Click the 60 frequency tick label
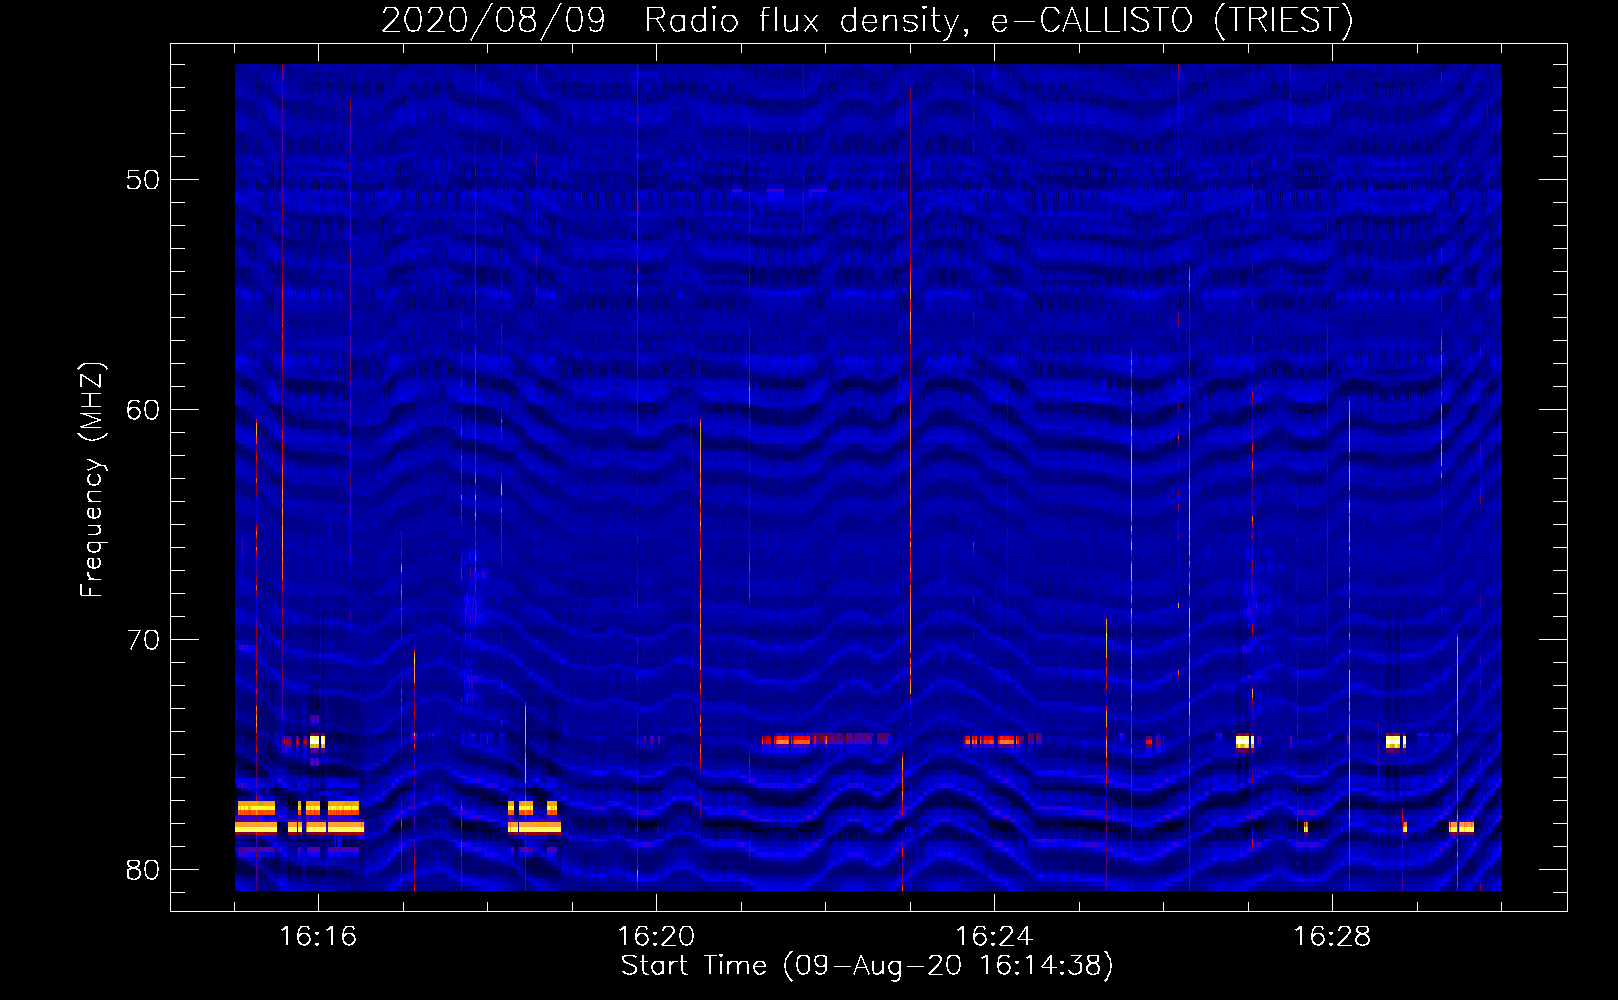The height and width of the screenshot is (1000, 1618). coord(143,410)
